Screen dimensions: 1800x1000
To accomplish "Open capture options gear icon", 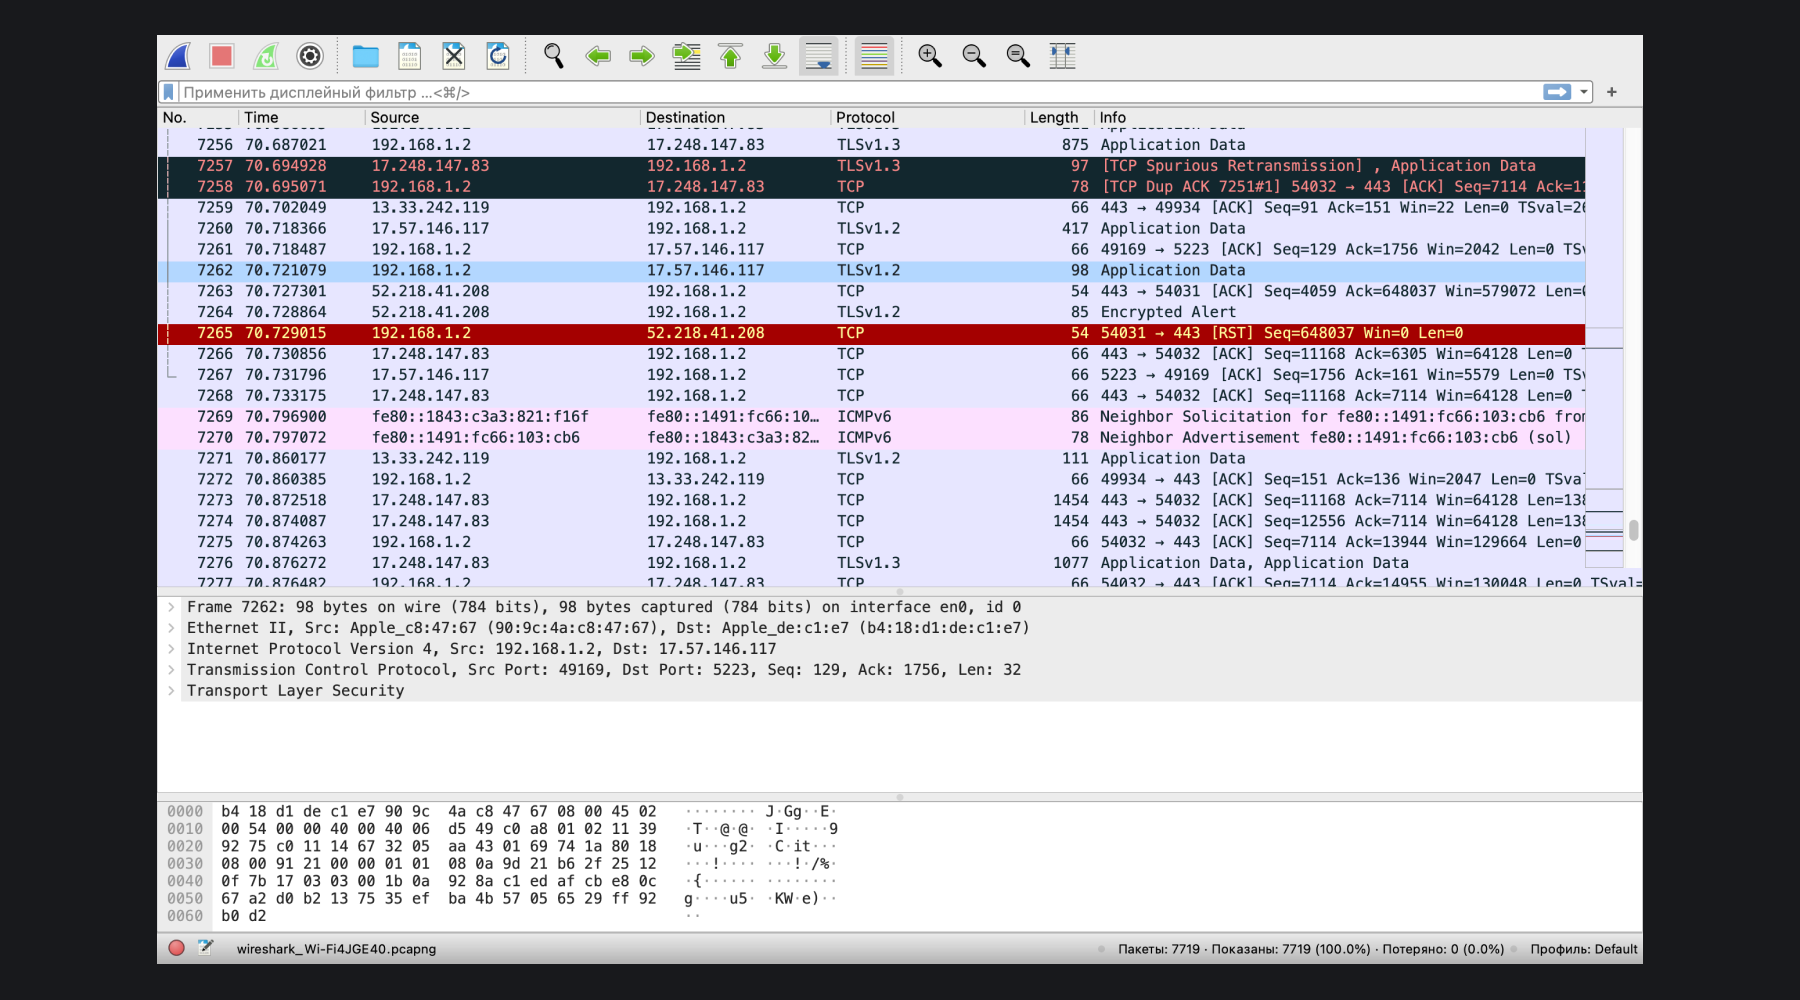I will click(x=310, y=56).
